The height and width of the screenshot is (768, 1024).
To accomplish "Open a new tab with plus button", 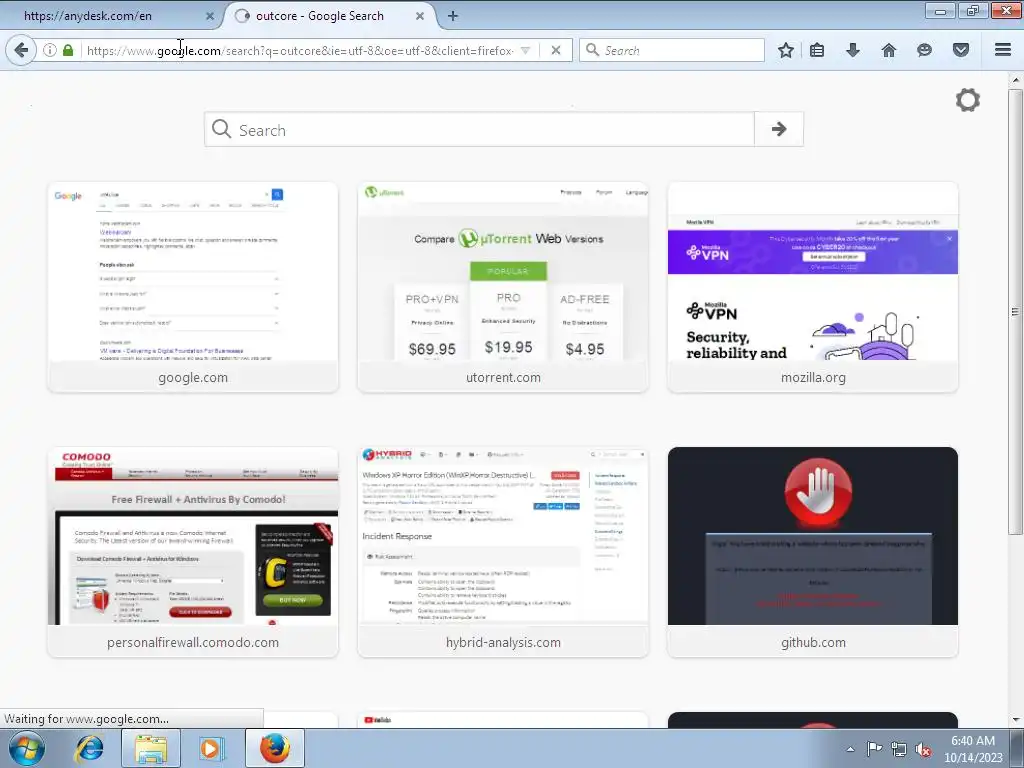I will coord(453,16).
